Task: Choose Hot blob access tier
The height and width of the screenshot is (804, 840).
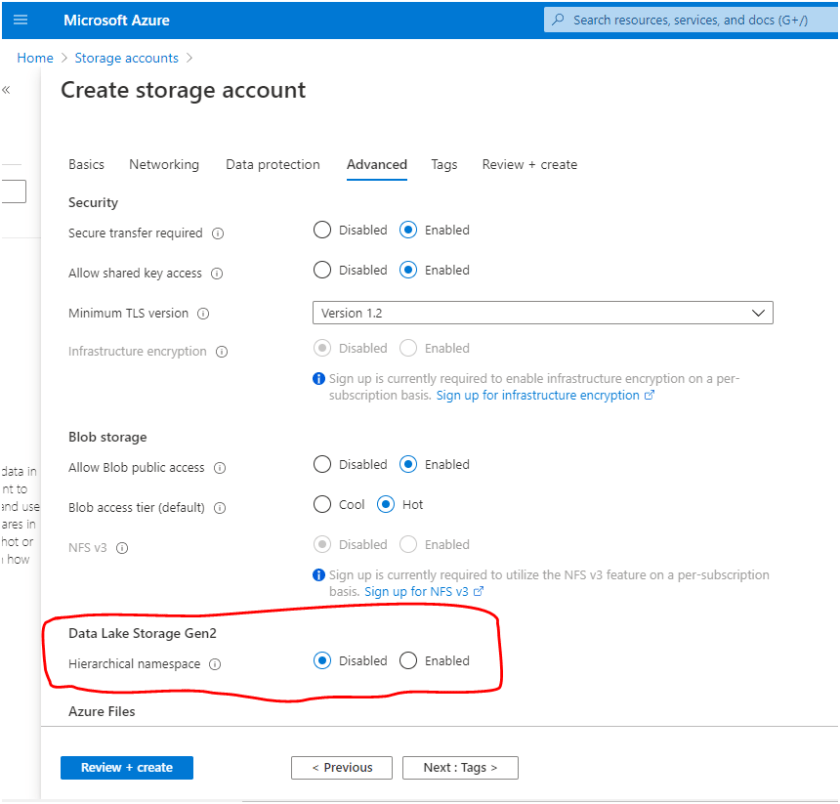Action: coord(386,505)
